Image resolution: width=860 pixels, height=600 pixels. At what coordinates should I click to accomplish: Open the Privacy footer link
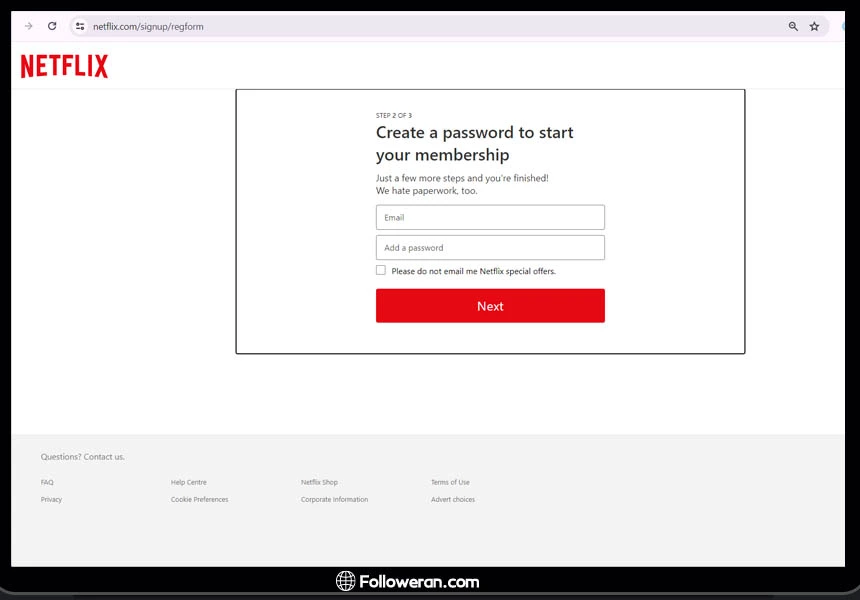51,499
